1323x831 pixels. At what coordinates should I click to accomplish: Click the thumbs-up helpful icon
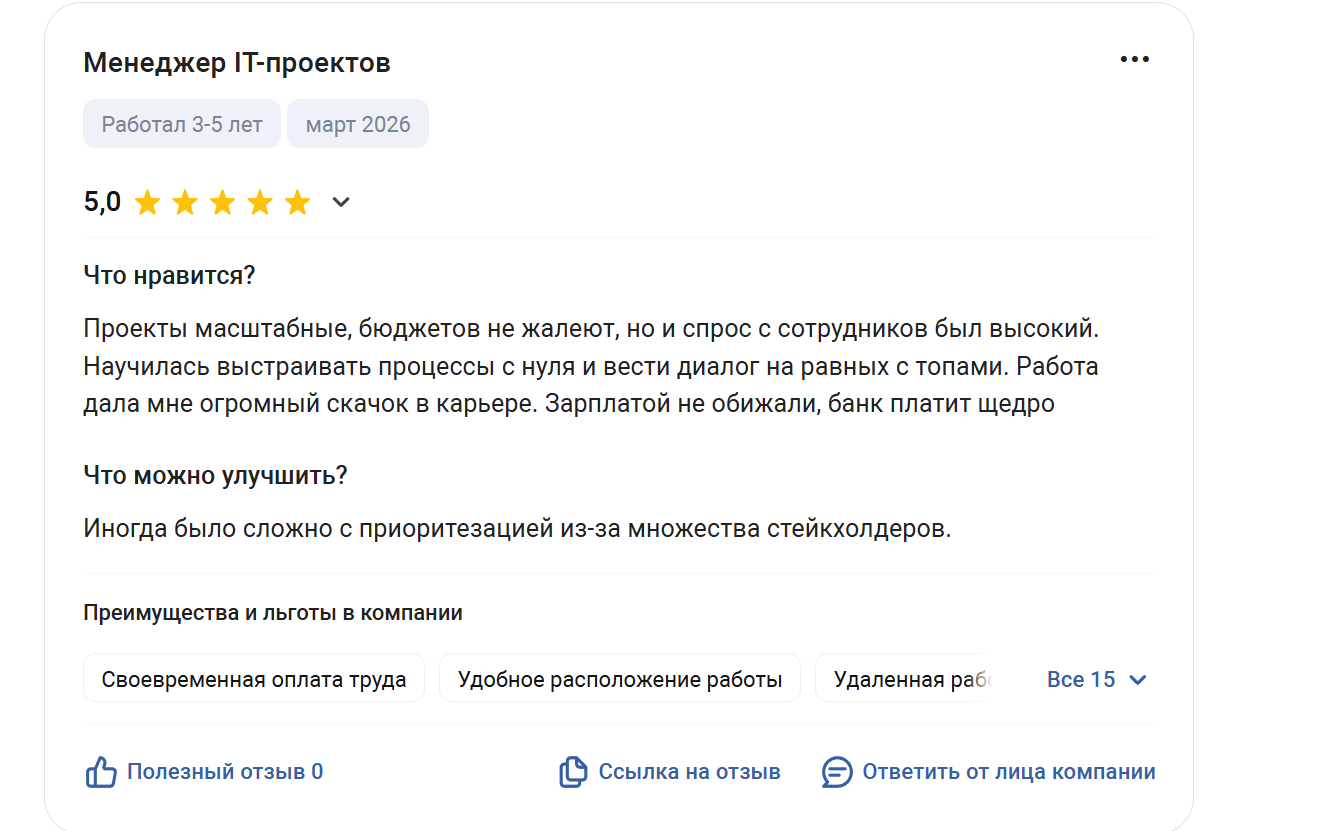point(101,772)
